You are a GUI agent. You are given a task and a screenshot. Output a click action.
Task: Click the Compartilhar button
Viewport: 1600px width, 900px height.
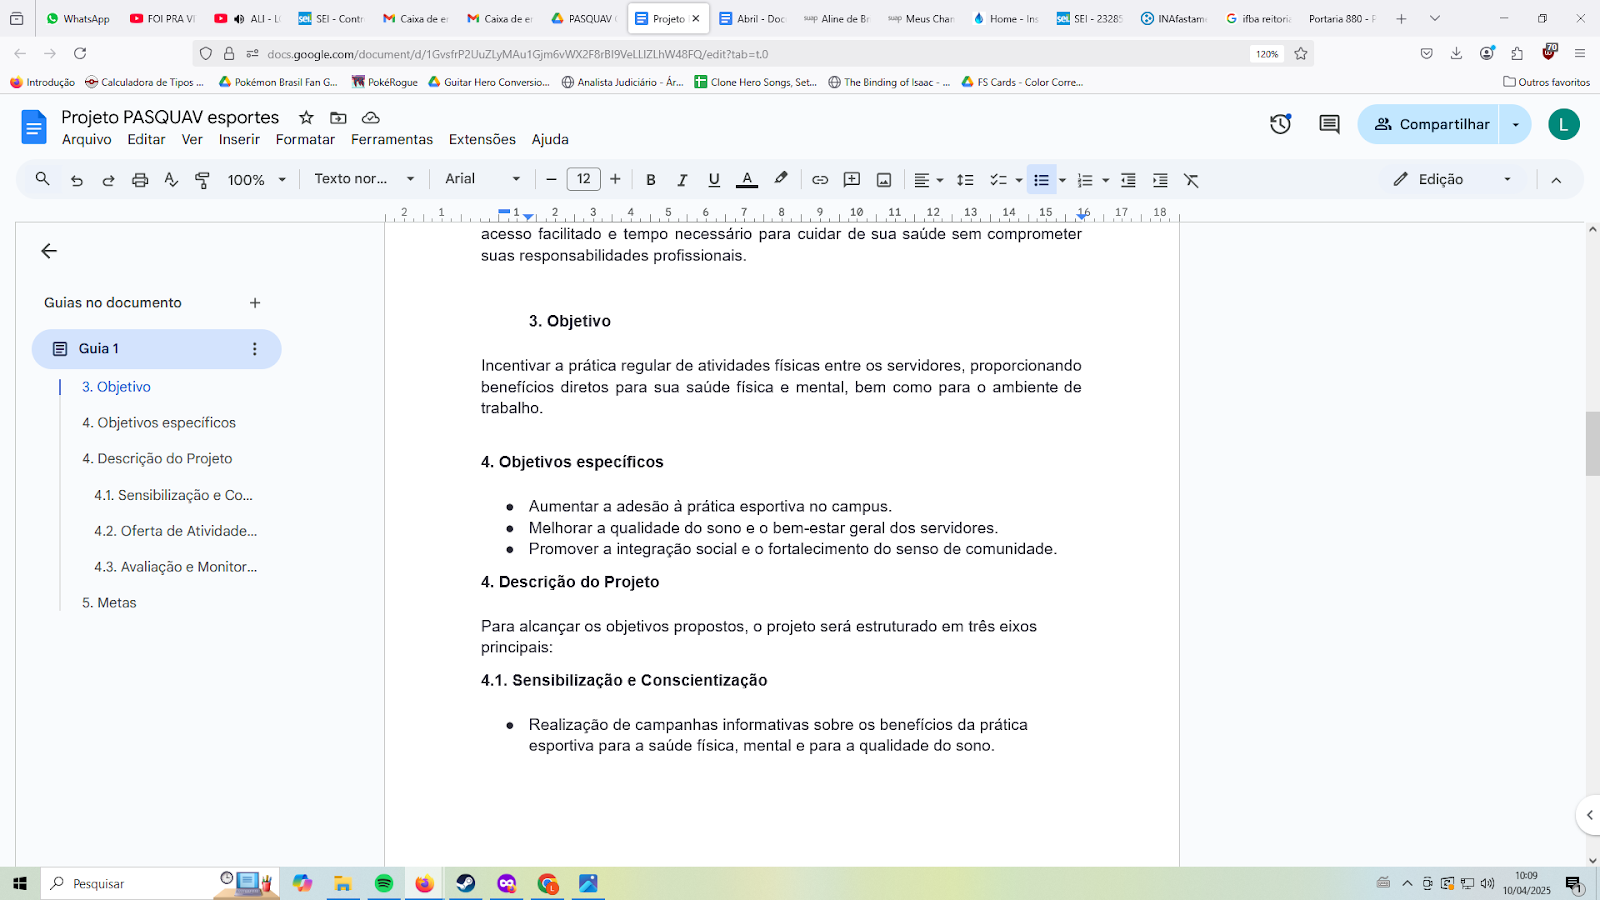pos(1429,124)
